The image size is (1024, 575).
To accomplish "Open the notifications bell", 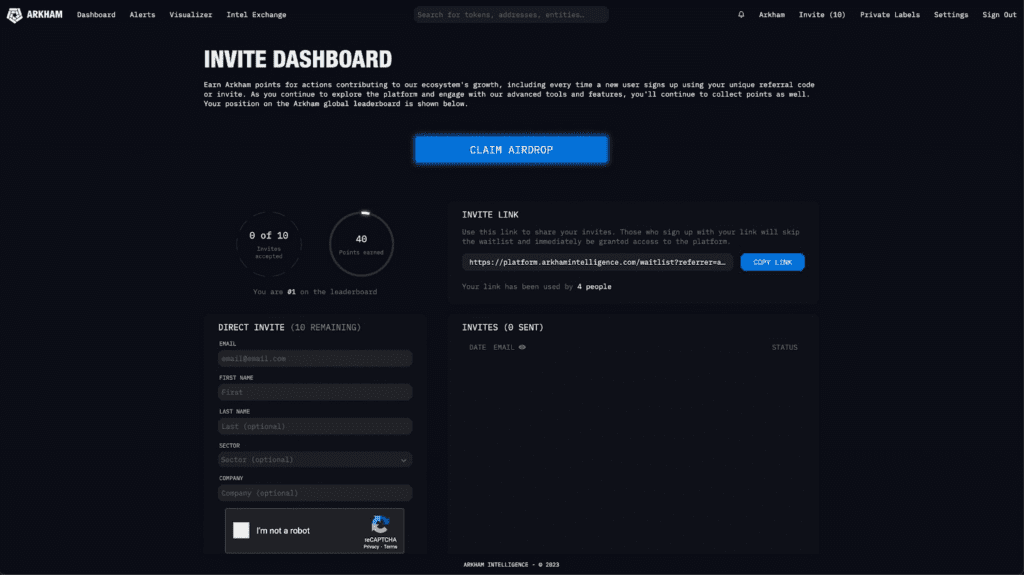I will tap(741, 14).
